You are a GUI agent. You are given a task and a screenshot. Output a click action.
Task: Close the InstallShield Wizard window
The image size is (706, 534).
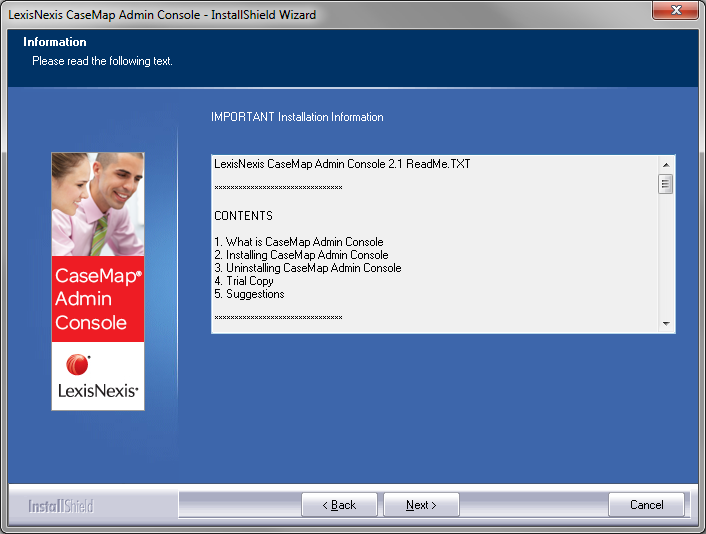(675, 10)
